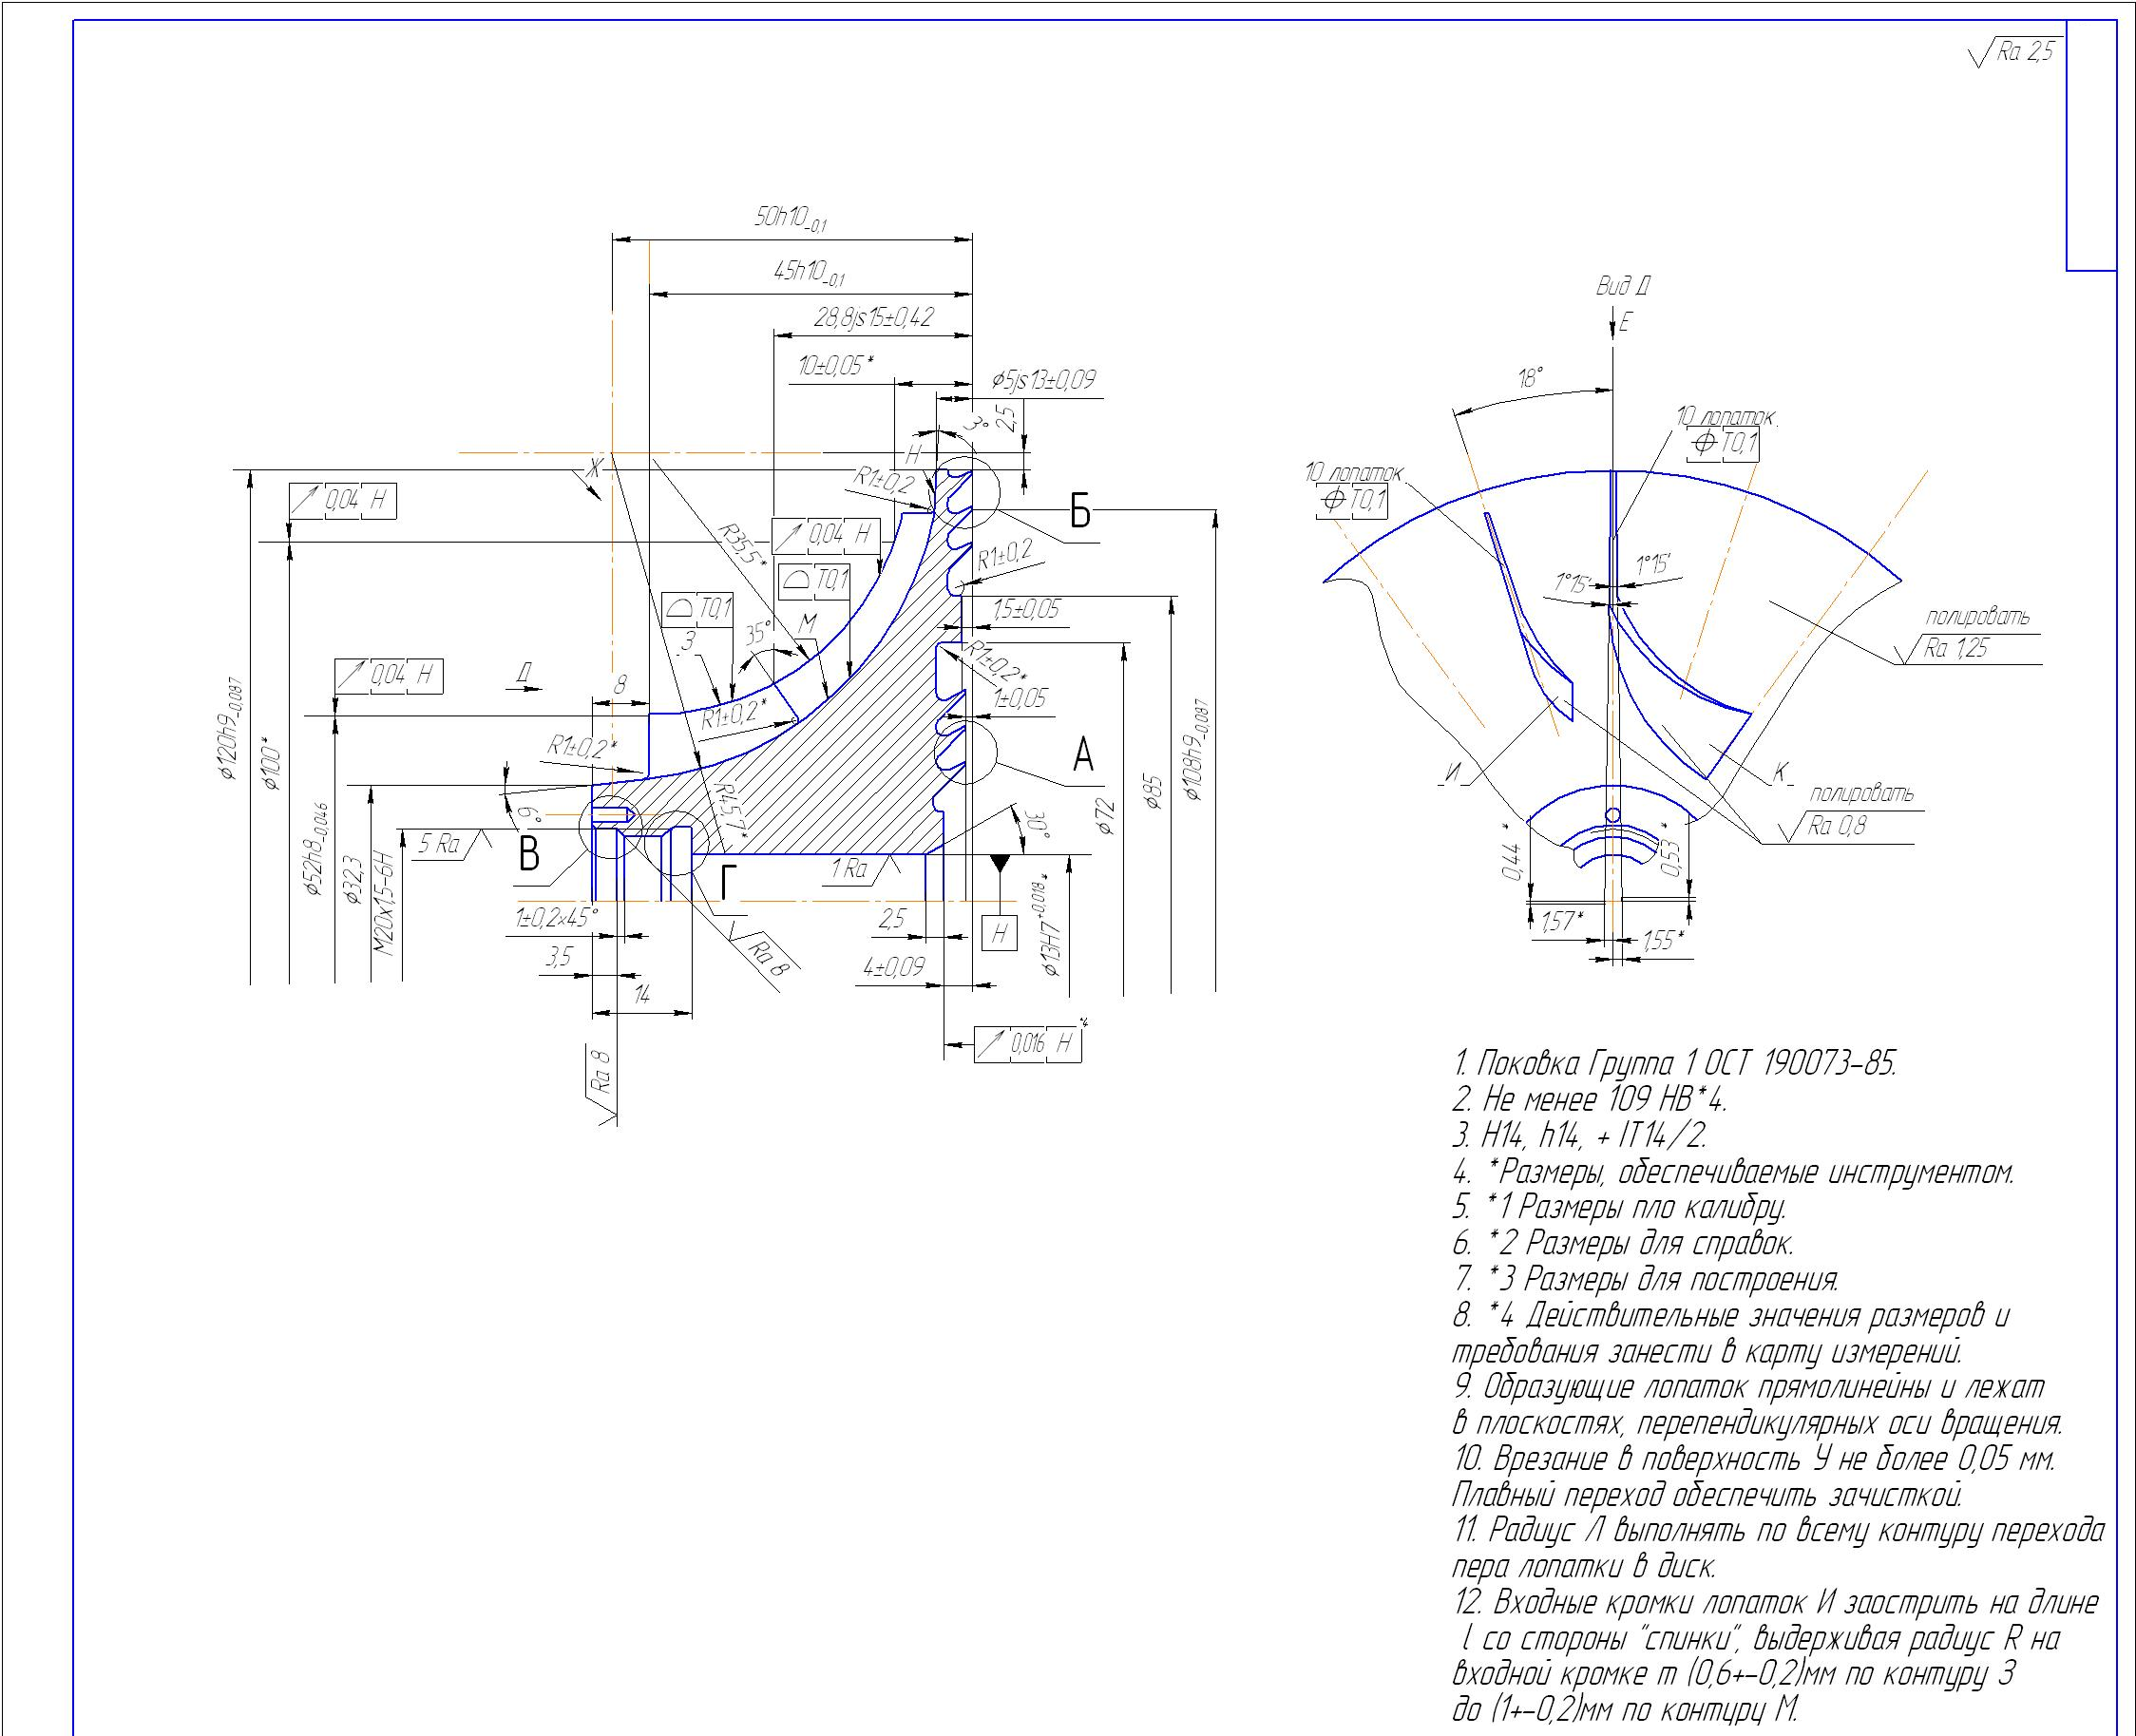Screen dimensions: 2136x1736
Task: Click the detail callout letter А
Action: click(x=1083, y=756)
